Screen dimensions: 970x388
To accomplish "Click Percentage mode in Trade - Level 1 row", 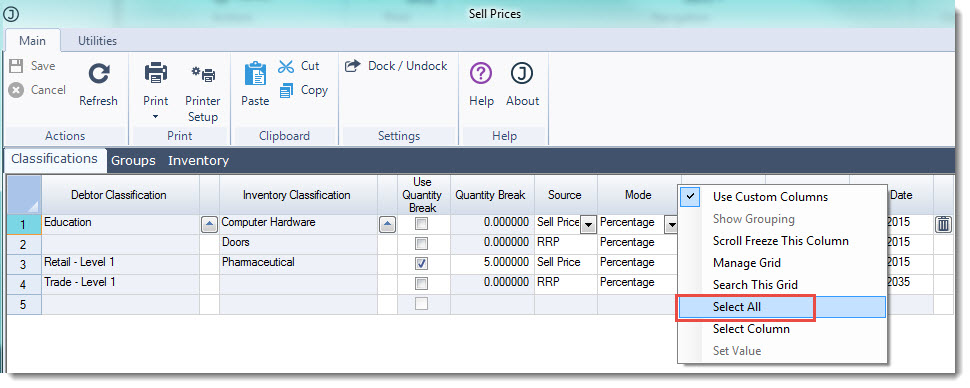I will pos(638,284).
